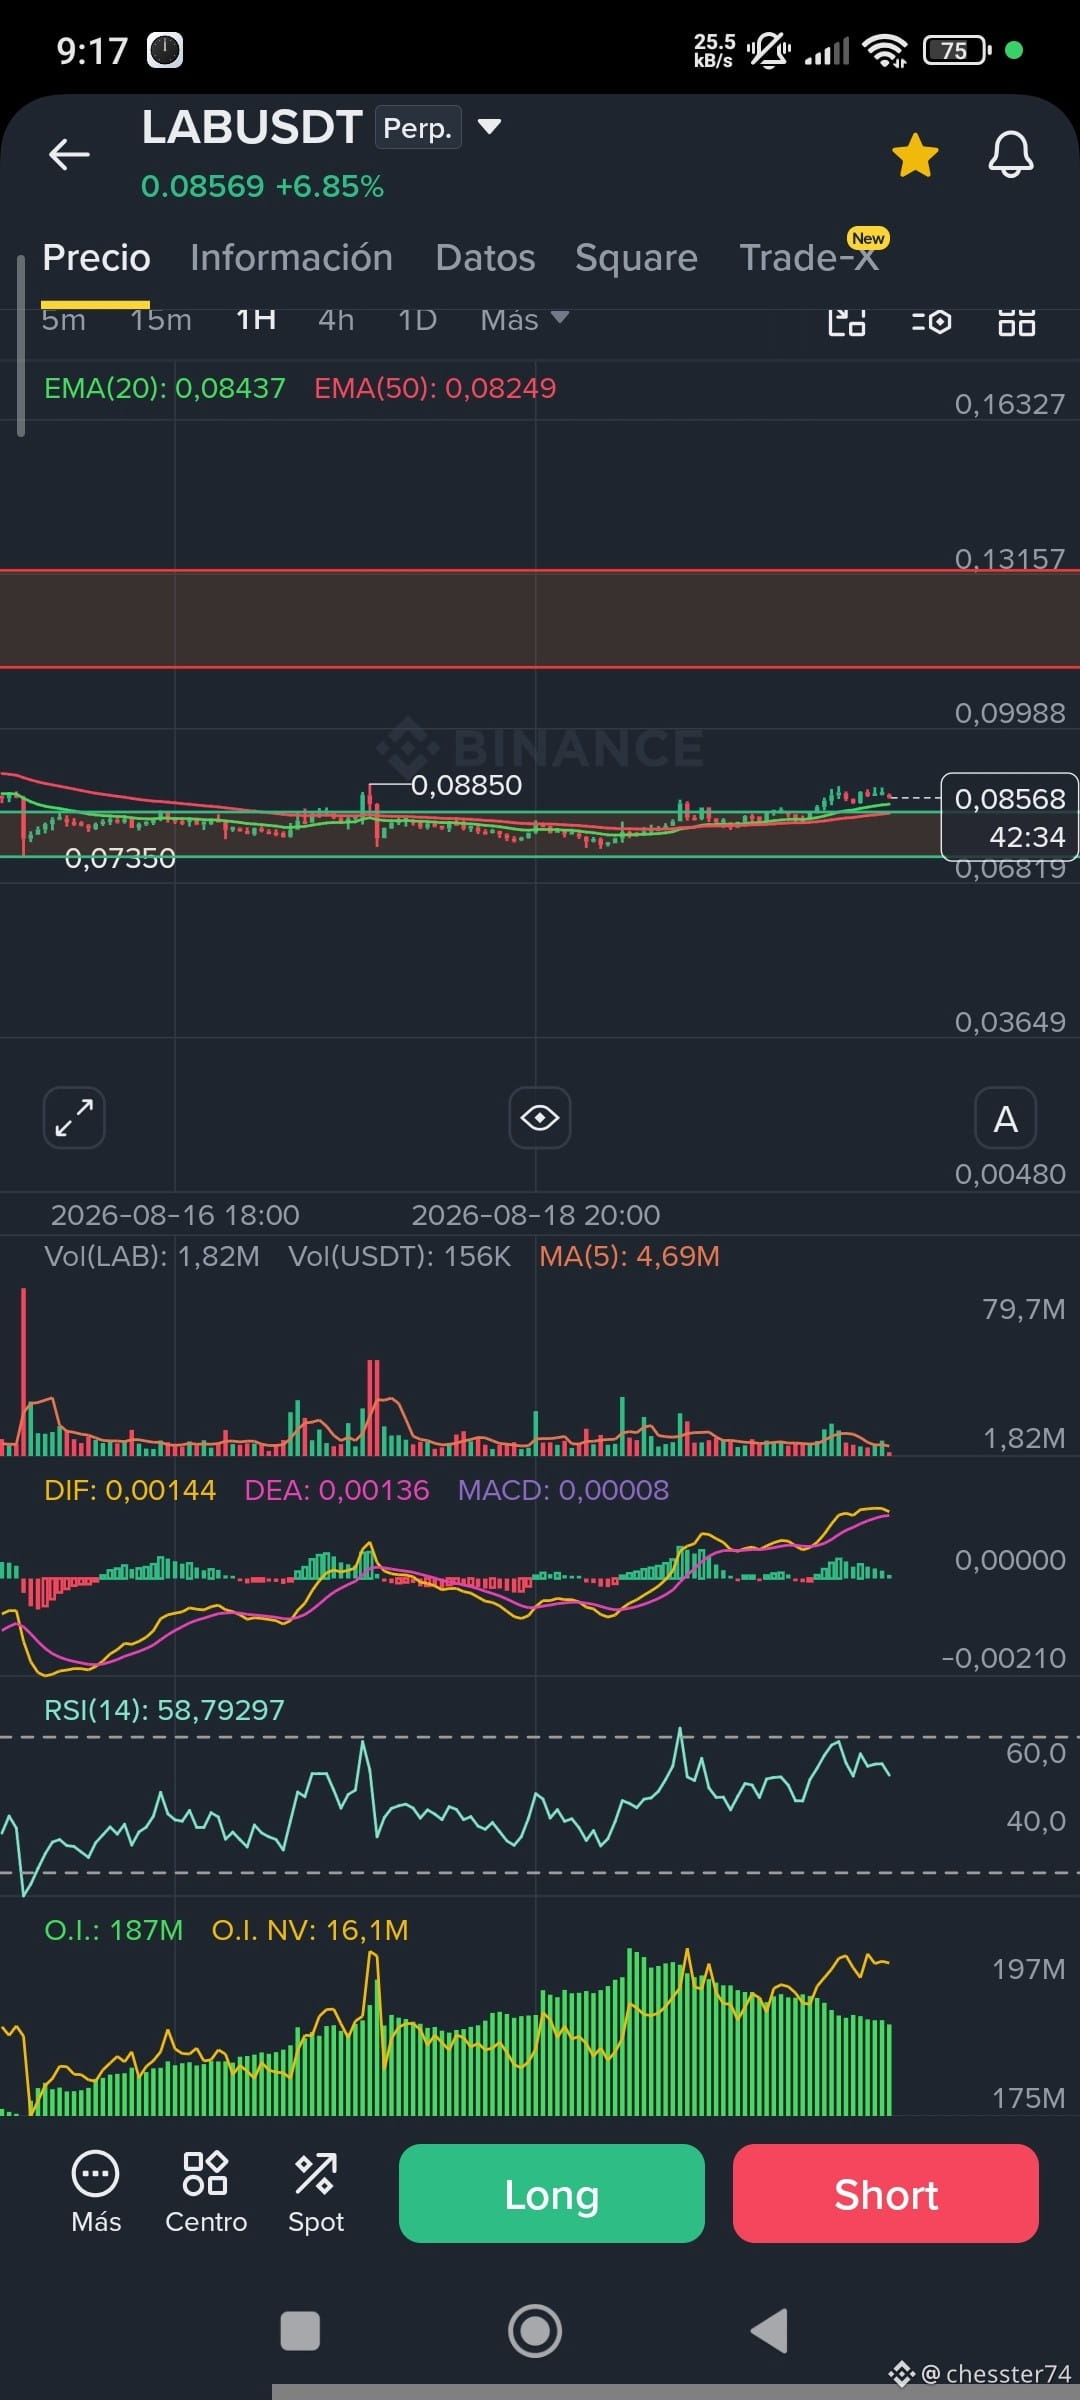1080x2400 pixels.
Task: Open the Centro icon
Action: coord(206,2193)
